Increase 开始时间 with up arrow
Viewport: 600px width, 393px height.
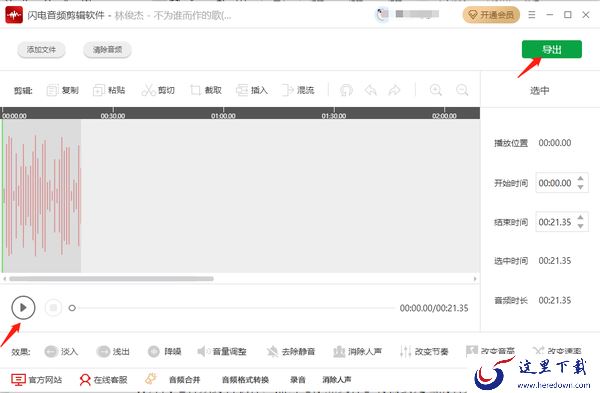point(580,178)
